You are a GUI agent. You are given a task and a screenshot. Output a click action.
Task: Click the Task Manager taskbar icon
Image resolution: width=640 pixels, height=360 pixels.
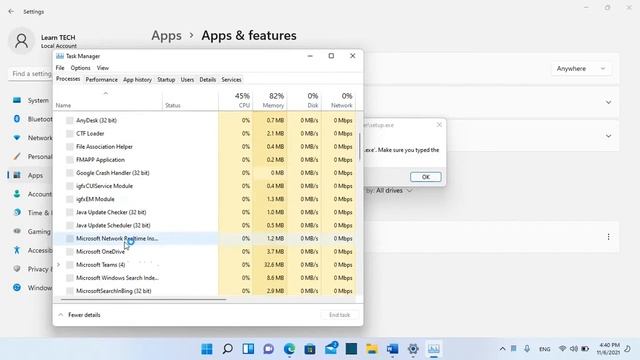[x=433, y=349]
